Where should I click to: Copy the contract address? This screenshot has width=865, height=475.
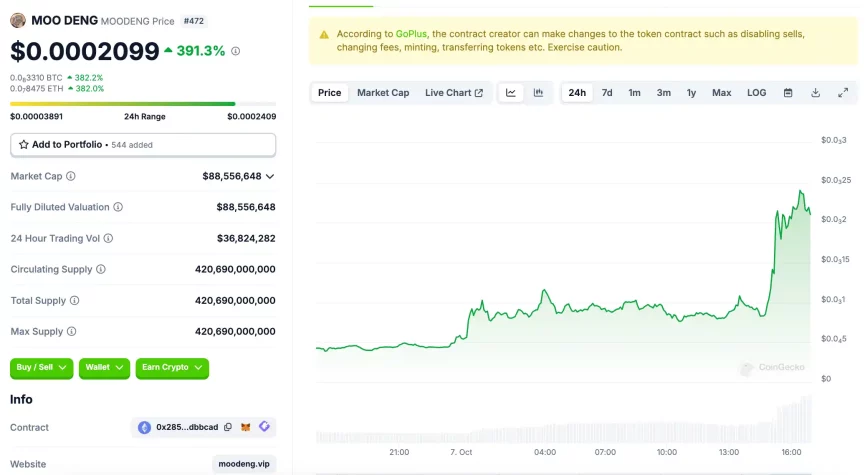[228, 427]
